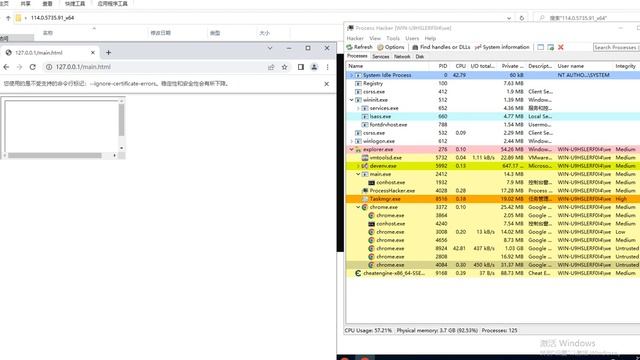Viewport: 640px width, 360px height.
Task: Sort by the Name column header
Action: (x=387, y=66)
